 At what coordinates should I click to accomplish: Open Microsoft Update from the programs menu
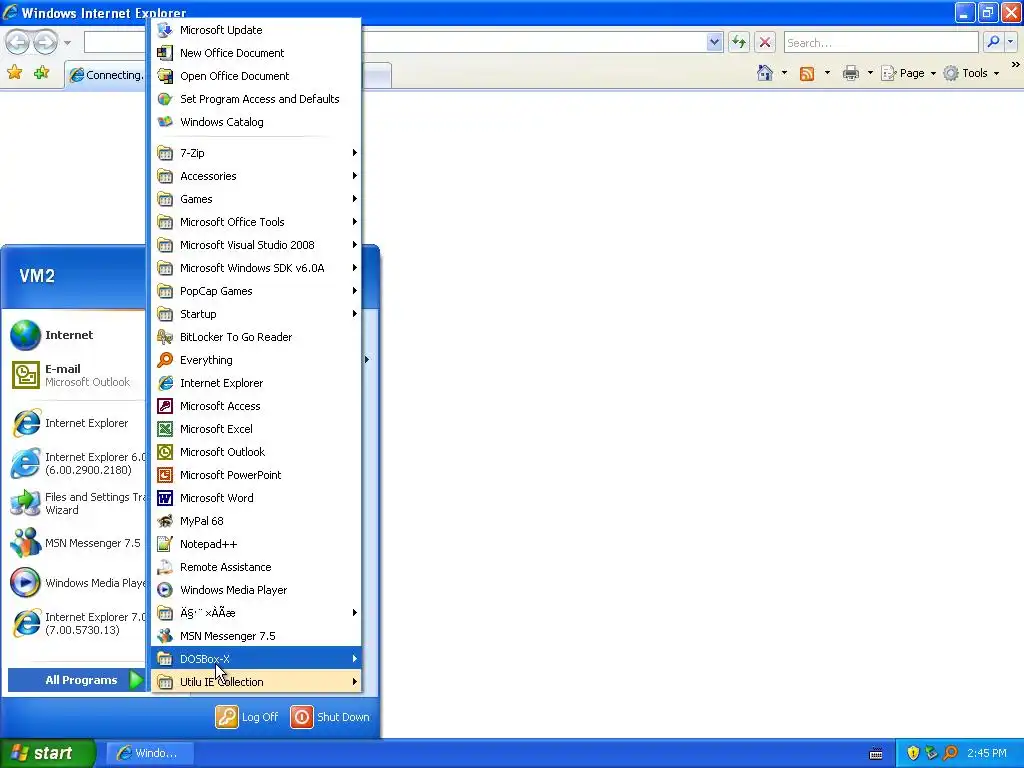click(x=255, y=30)
